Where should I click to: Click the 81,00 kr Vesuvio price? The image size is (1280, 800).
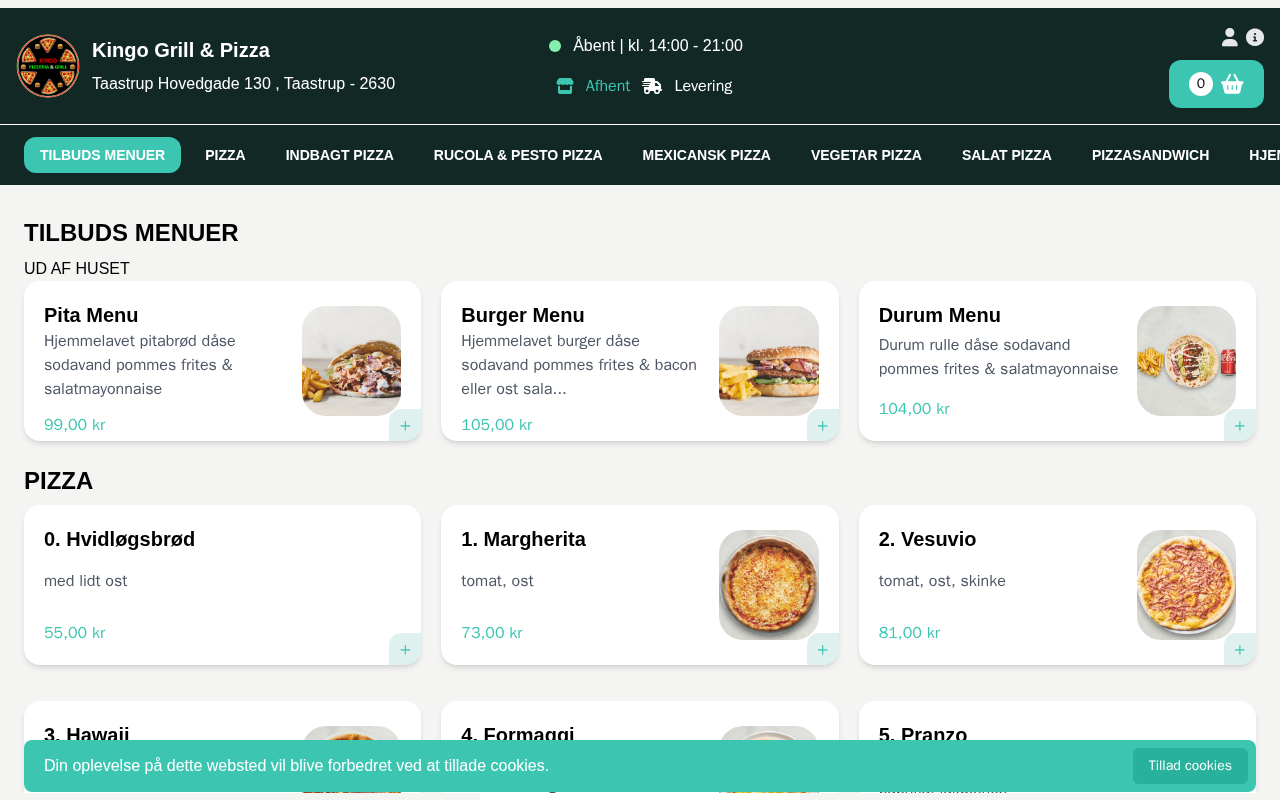pyautogui.click(x=910, y=633)
